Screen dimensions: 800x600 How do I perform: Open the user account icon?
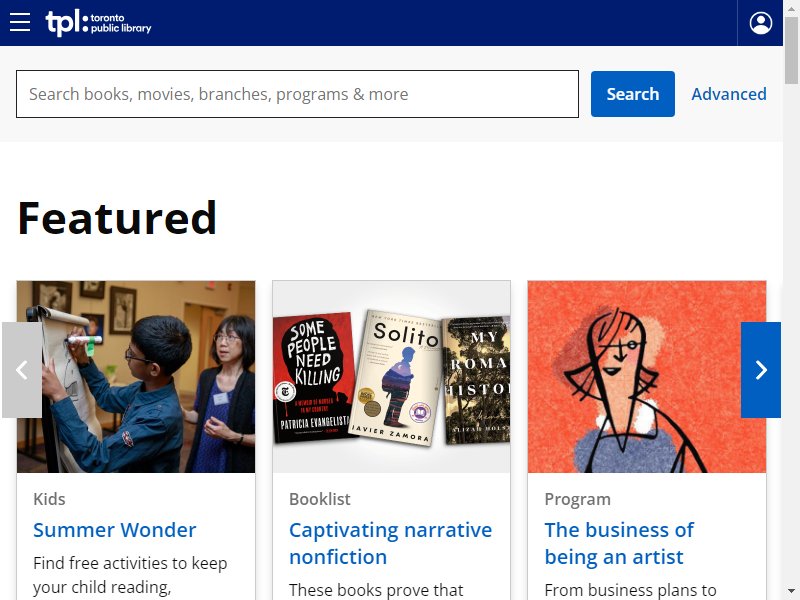(x=760, y=23)
